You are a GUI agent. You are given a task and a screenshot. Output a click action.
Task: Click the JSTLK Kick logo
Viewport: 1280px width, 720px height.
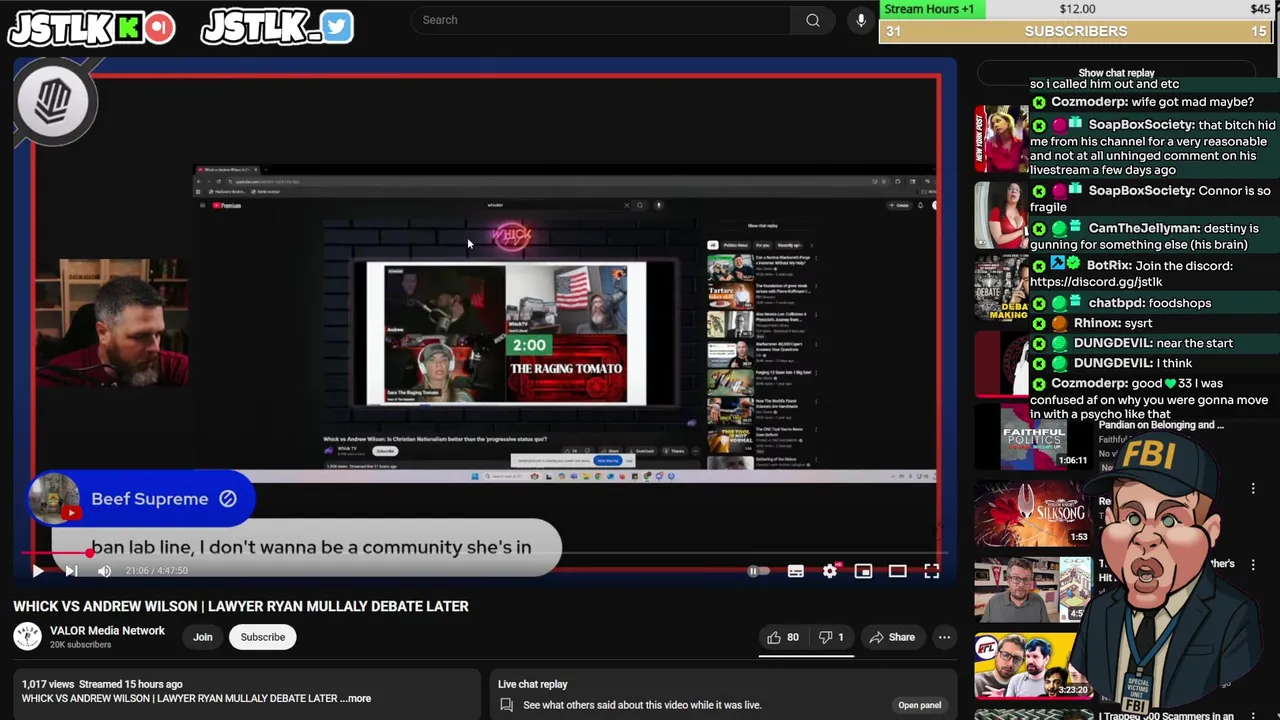[91, 29]
